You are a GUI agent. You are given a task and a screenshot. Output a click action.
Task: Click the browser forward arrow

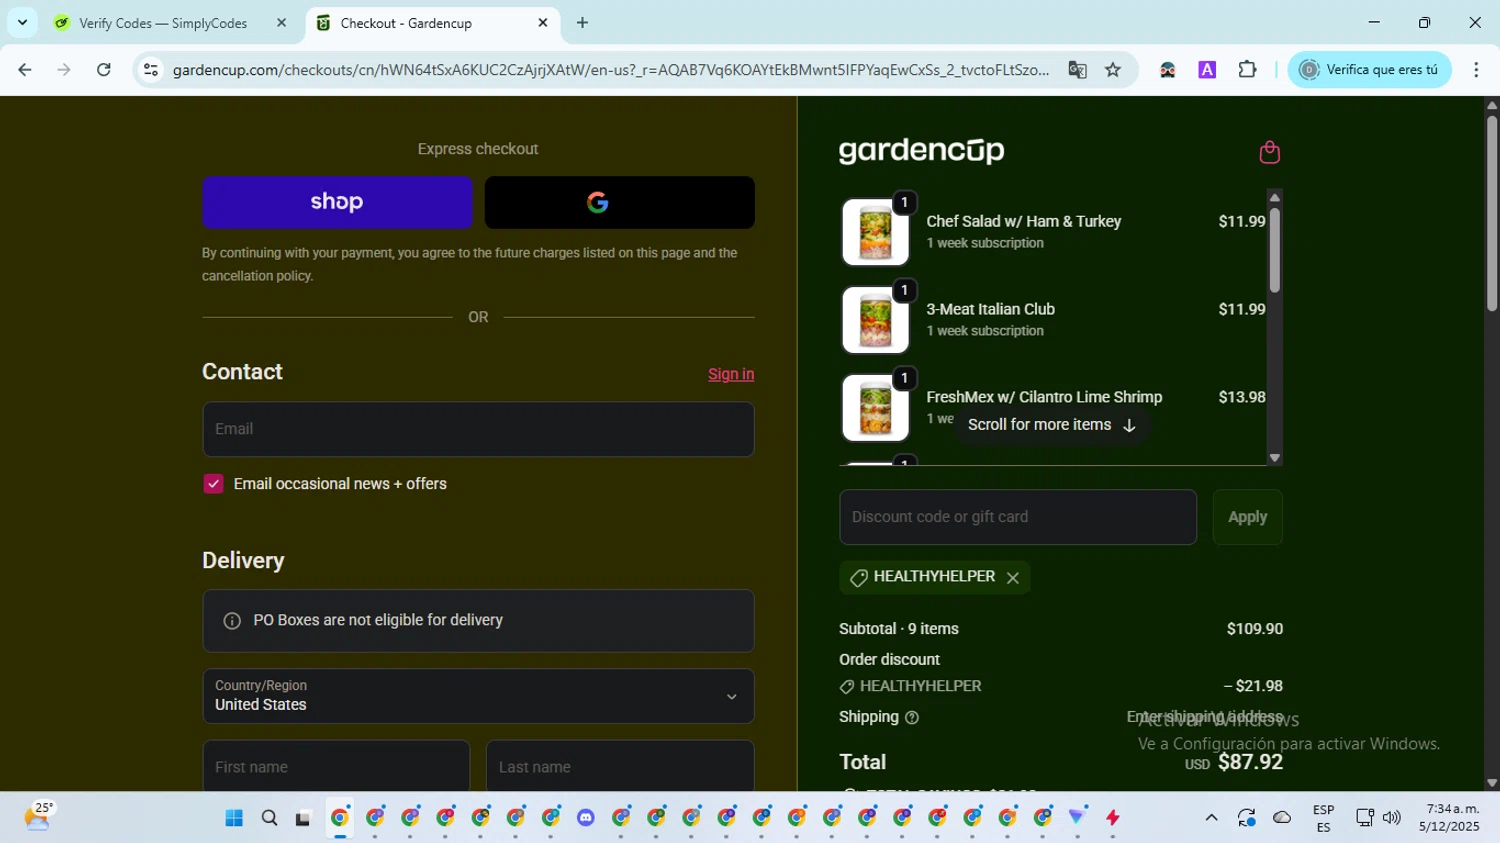64,70
